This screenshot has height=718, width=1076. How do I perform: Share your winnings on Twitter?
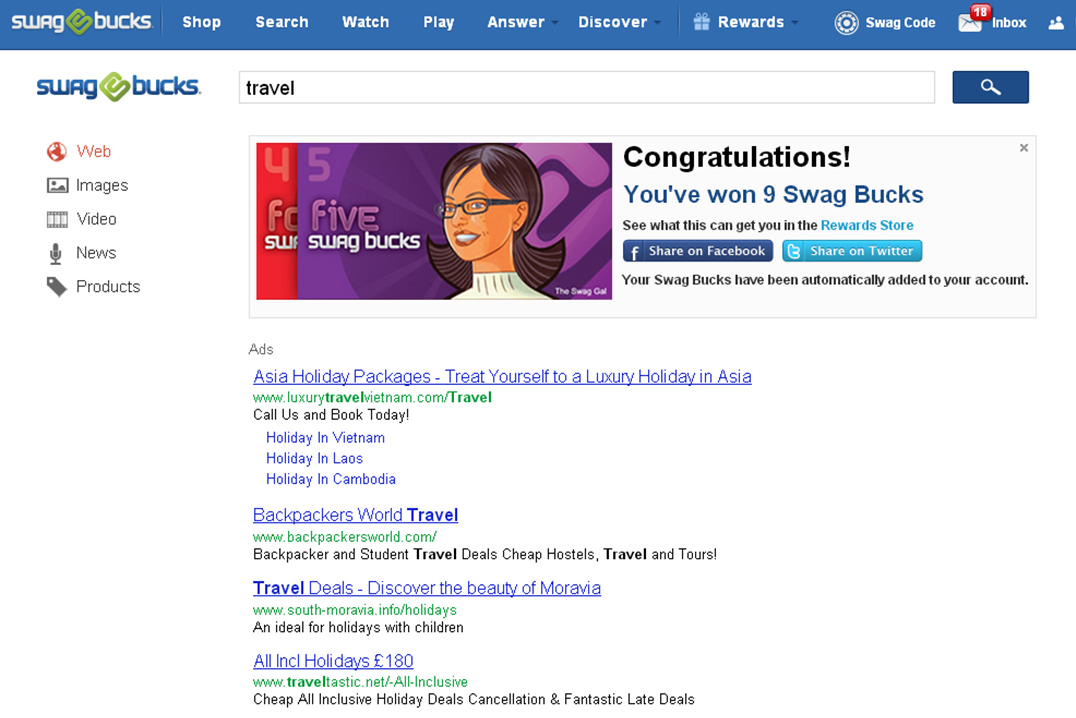pos(852,251)
